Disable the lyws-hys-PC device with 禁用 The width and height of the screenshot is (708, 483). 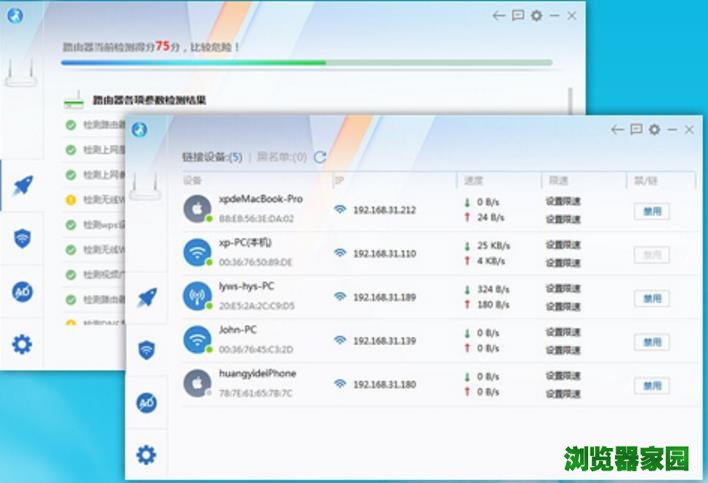(x=652, y=298)
